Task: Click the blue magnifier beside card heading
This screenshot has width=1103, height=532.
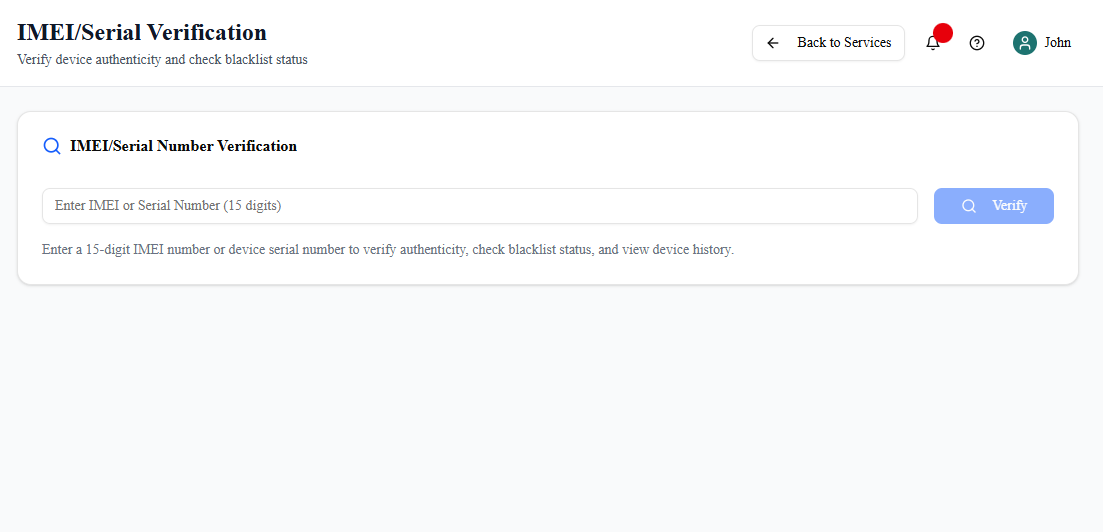Action: pyautogui.click(x=52, y=146)
